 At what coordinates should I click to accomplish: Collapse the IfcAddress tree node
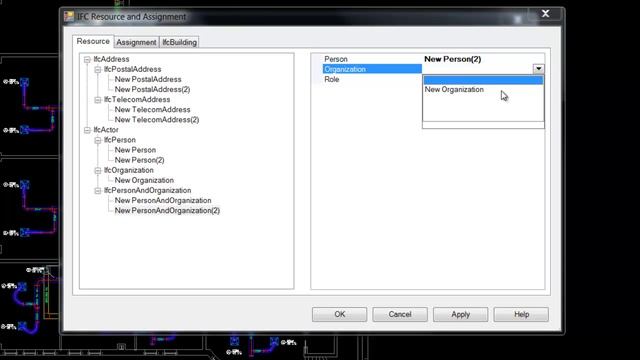pos(87,60)
